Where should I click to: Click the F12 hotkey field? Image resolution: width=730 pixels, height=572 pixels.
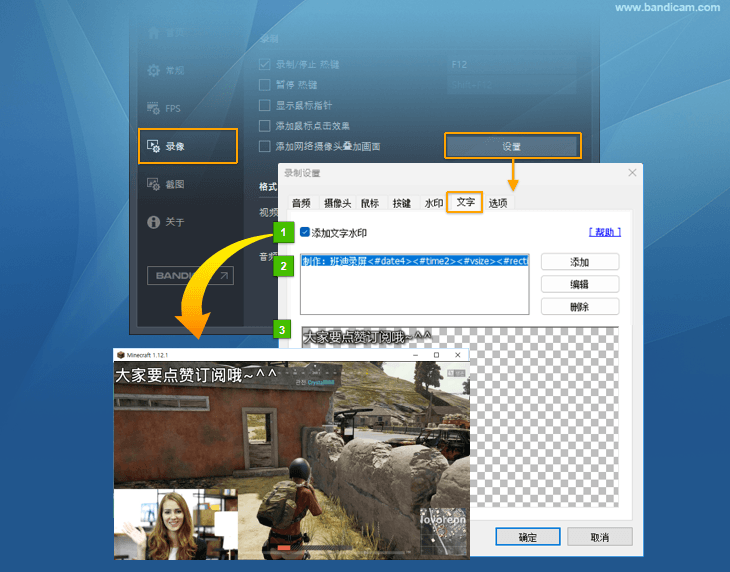(x=512, y=65)
